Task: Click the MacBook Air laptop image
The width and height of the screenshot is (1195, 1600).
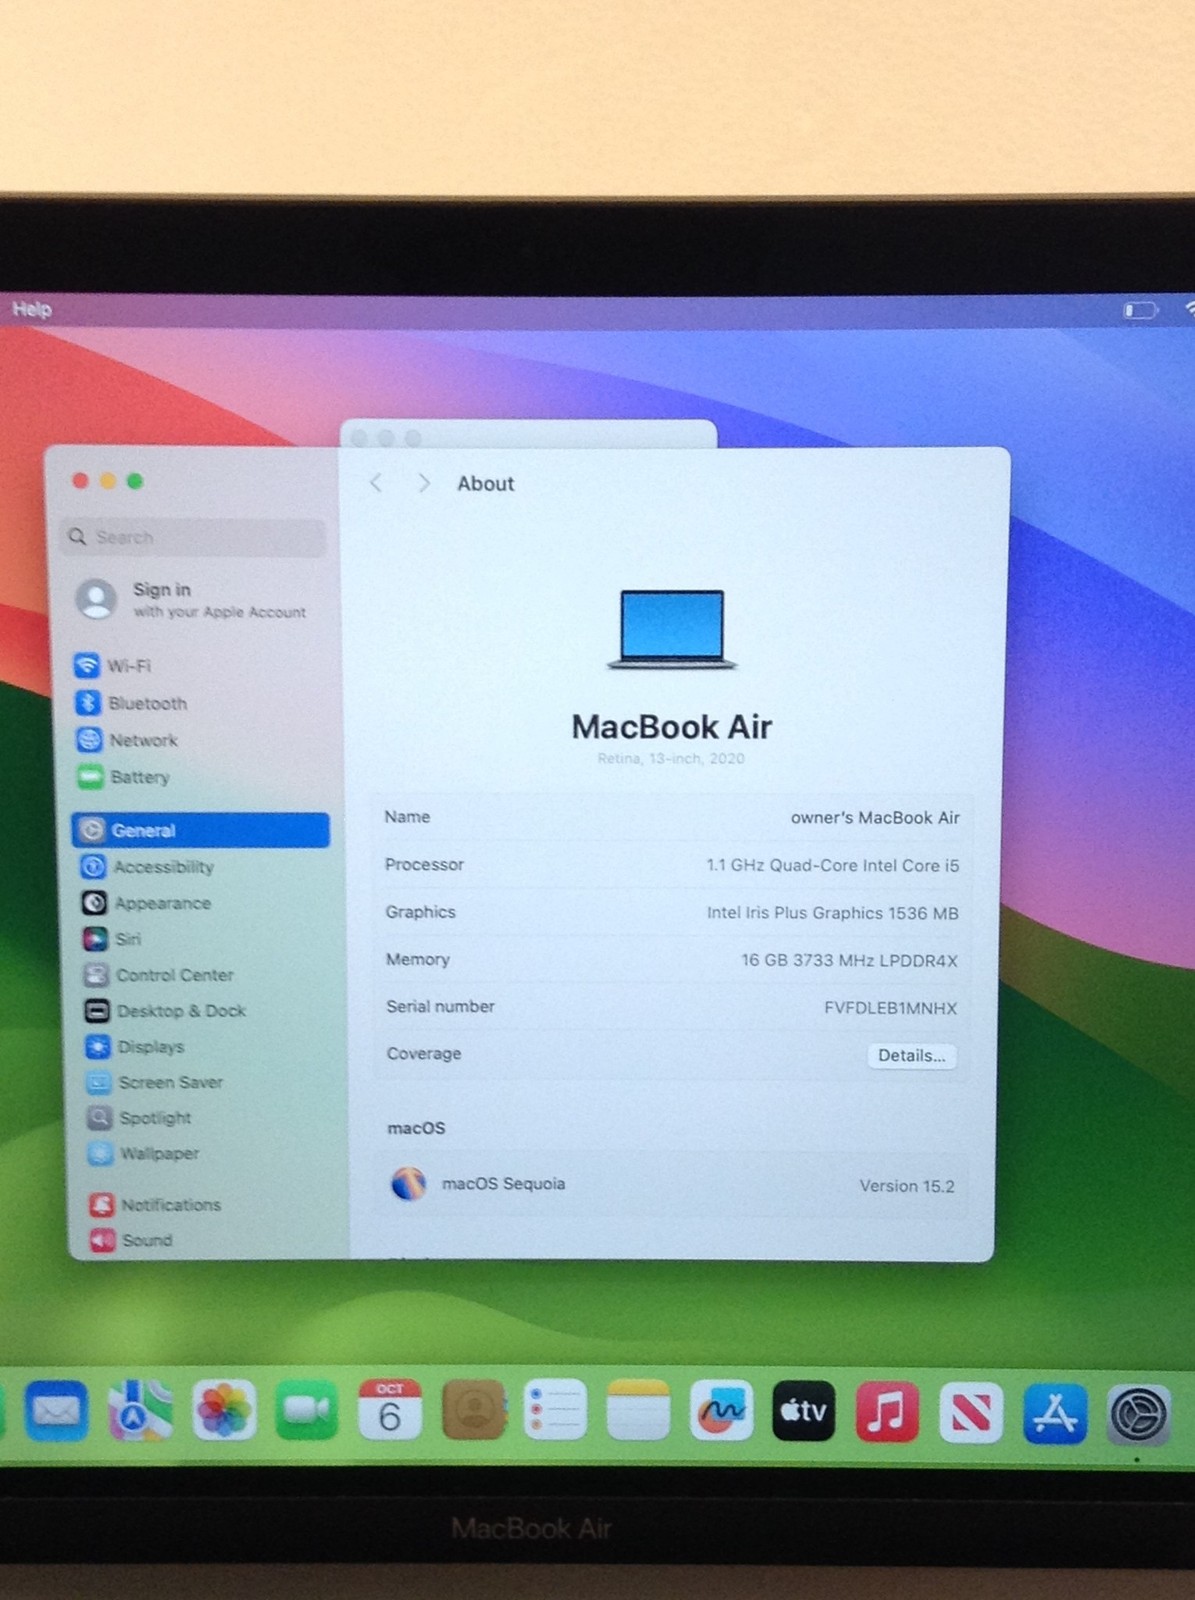Action: (671, 629)
